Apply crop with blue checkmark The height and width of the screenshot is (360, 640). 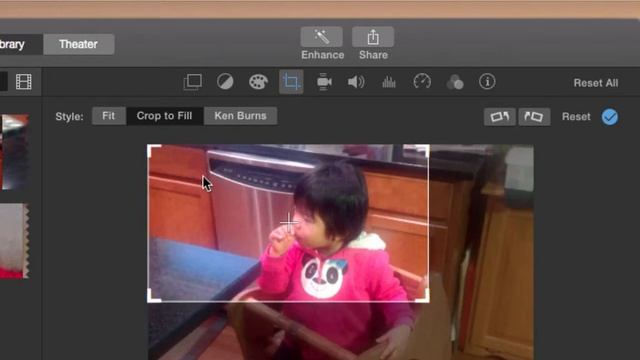pos(609,117)
